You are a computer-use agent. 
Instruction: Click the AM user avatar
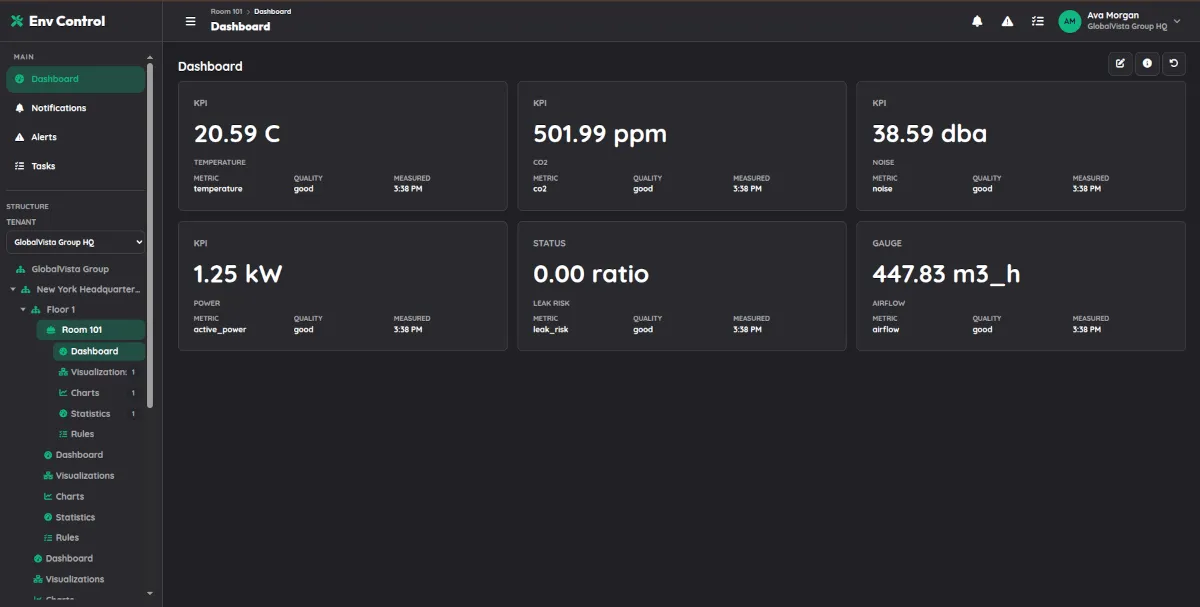point(1070,21)
